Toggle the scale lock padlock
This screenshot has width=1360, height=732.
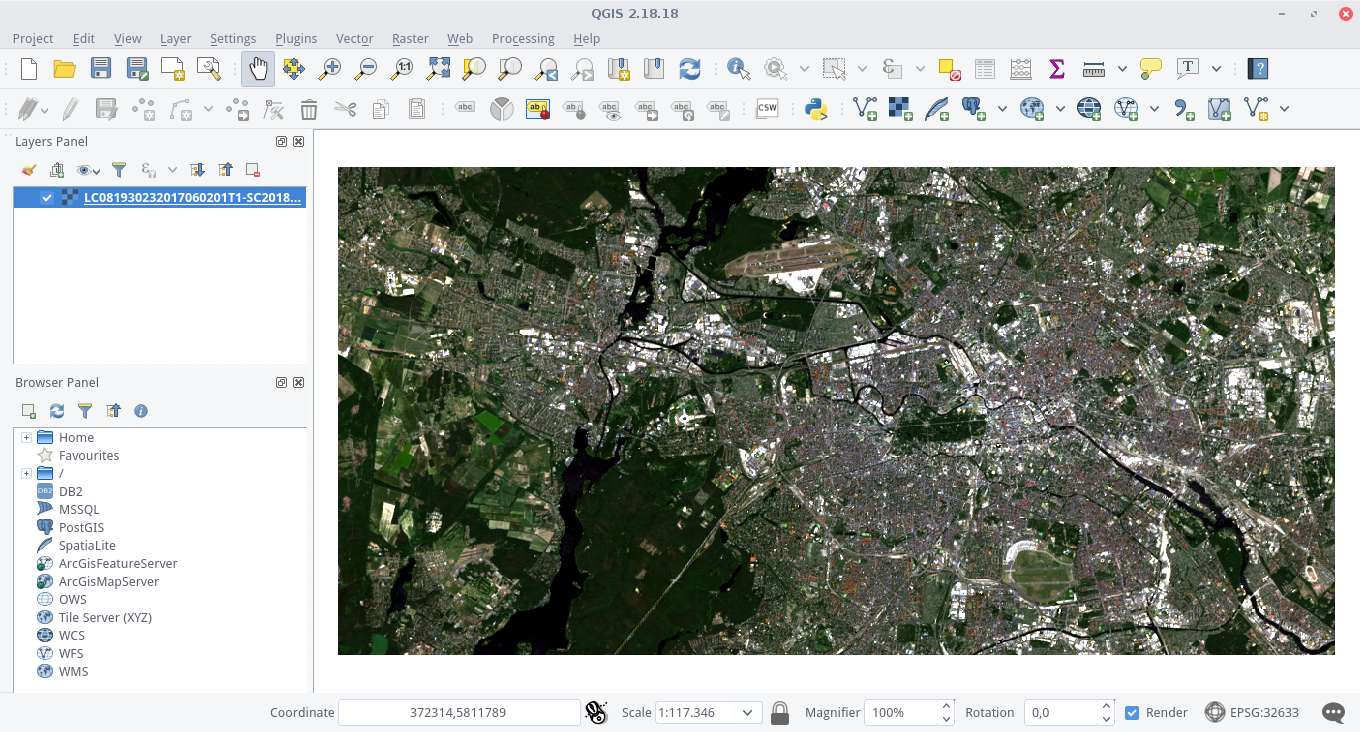(x=780, y=713)
